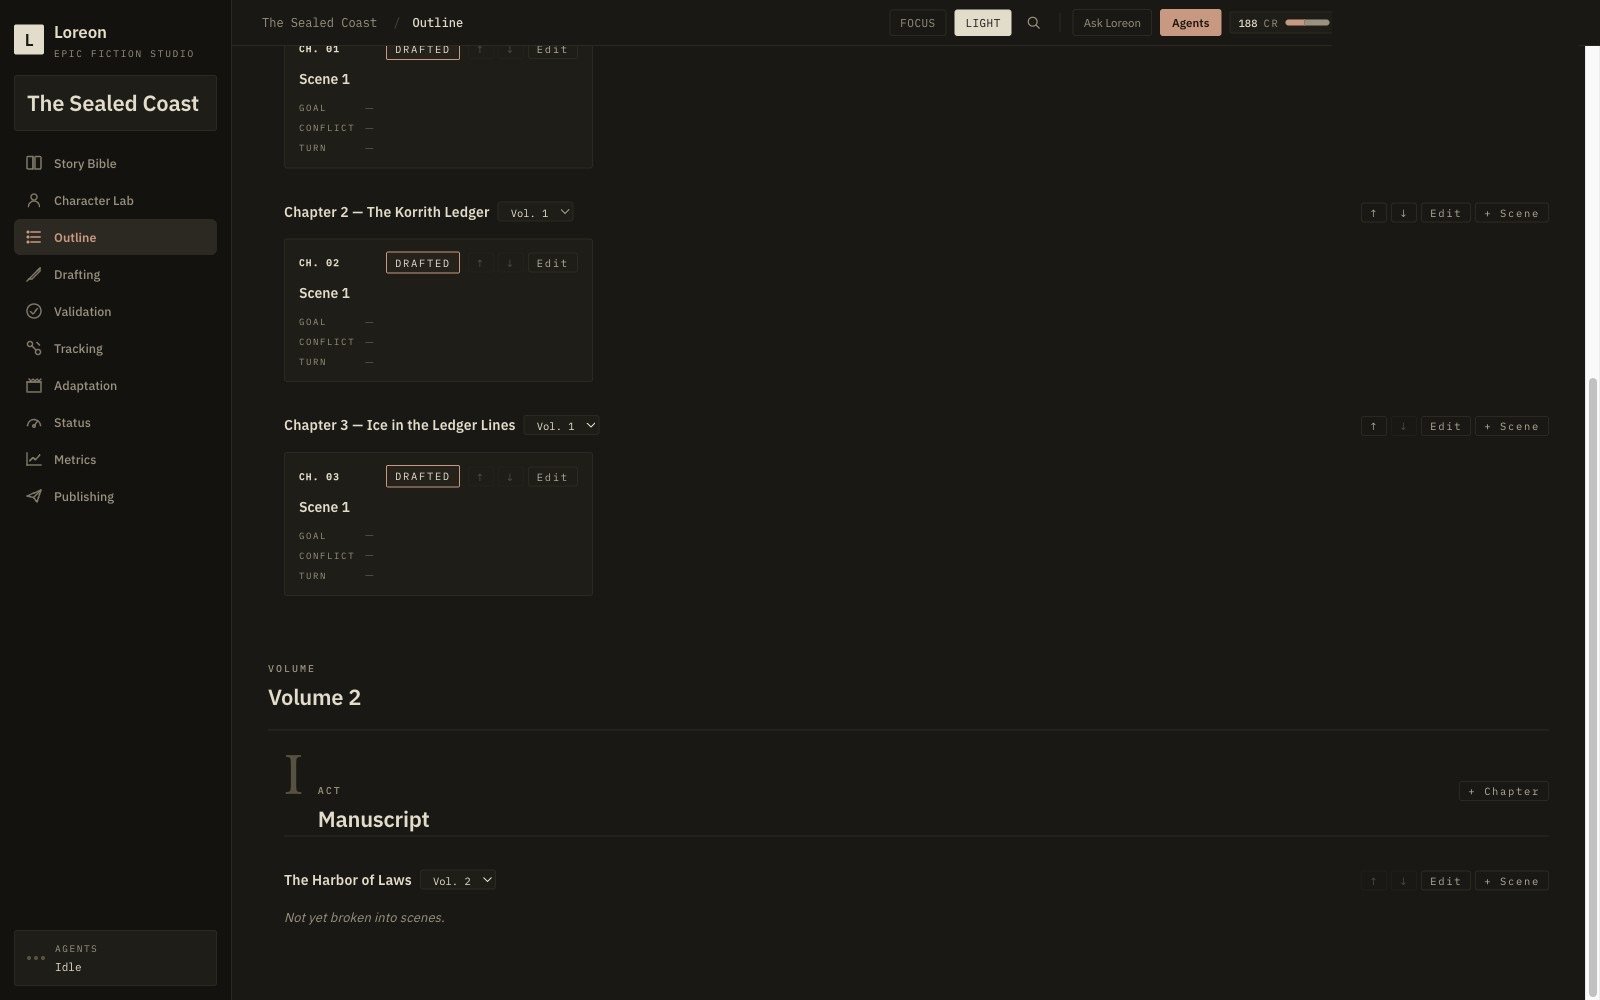
Task: Go to Metrics in sidebar
Action: point(75,459)
